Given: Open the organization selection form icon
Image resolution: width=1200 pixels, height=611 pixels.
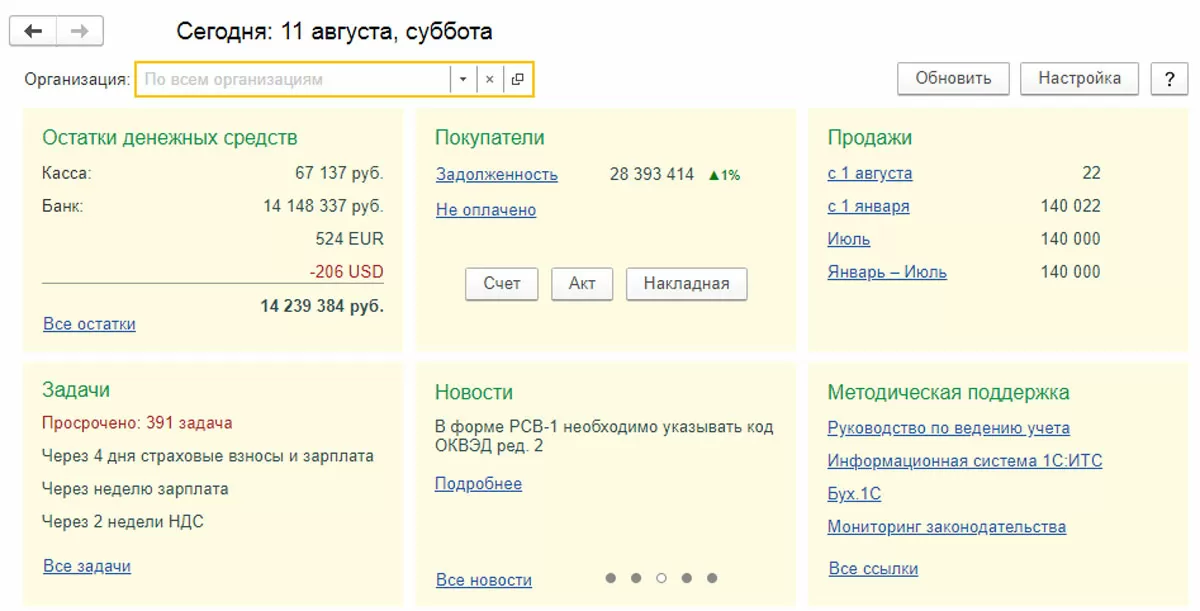Looking at the screenshot, I should (517, 79).
